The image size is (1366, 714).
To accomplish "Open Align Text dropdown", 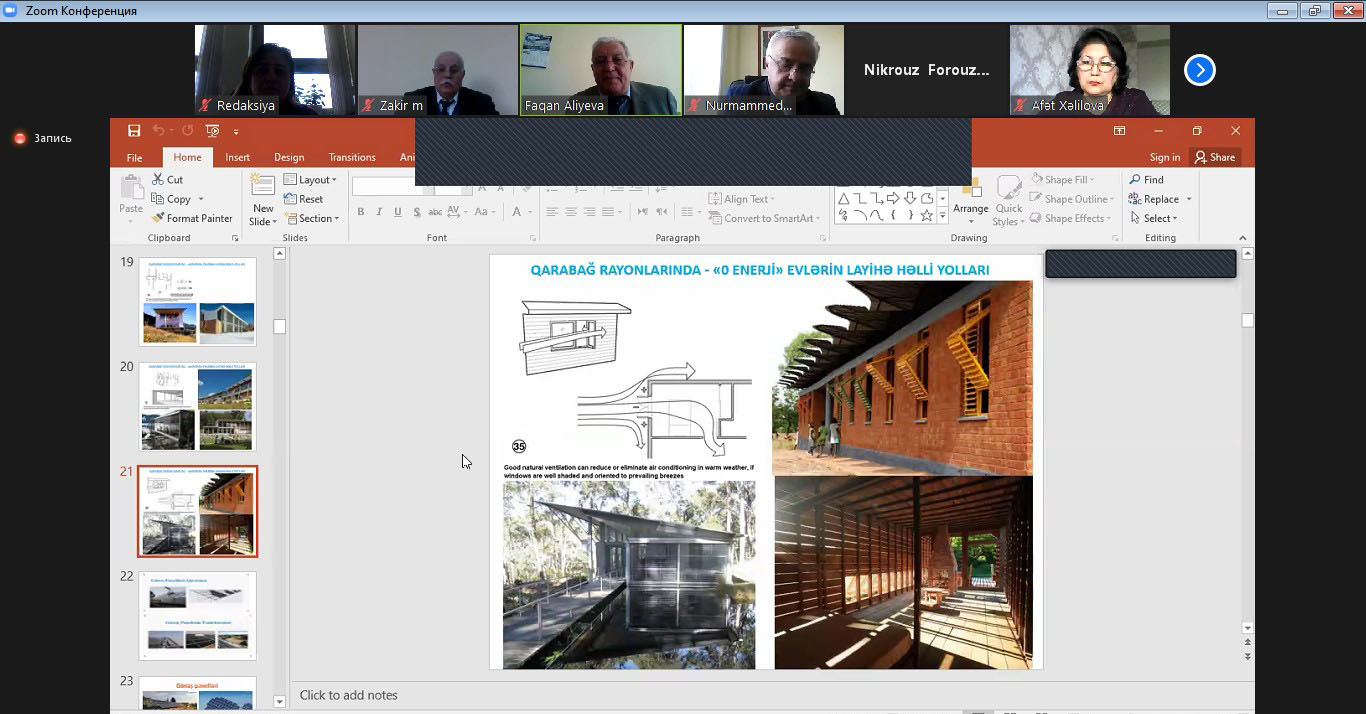I will coord(740,199).
